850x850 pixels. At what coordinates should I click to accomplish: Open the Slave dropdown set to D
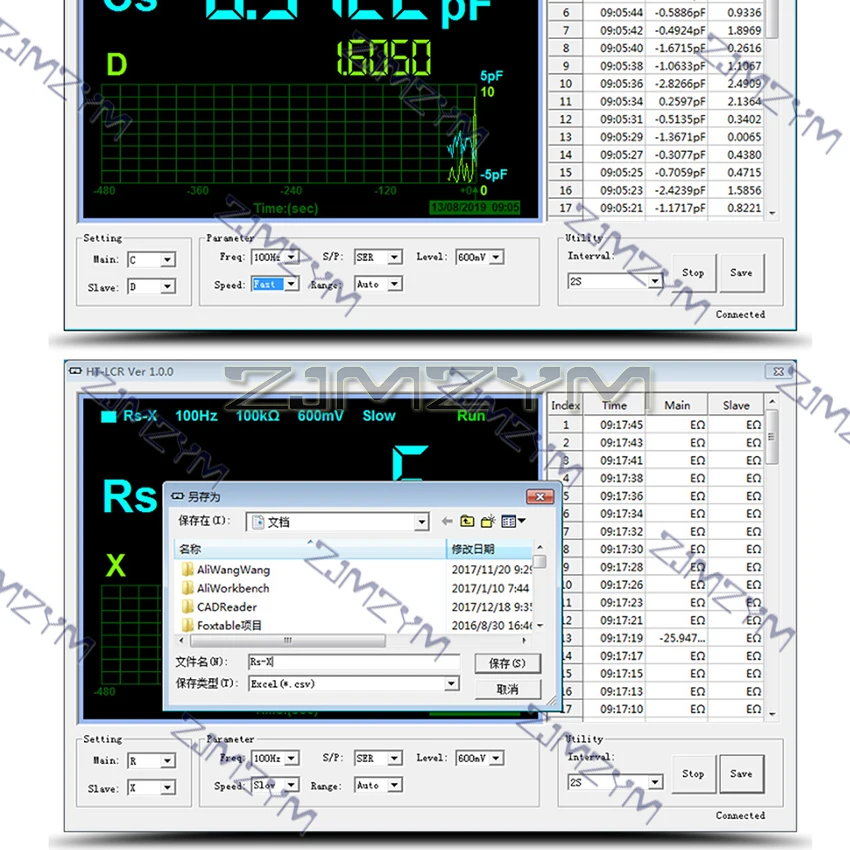pos(167,287)
